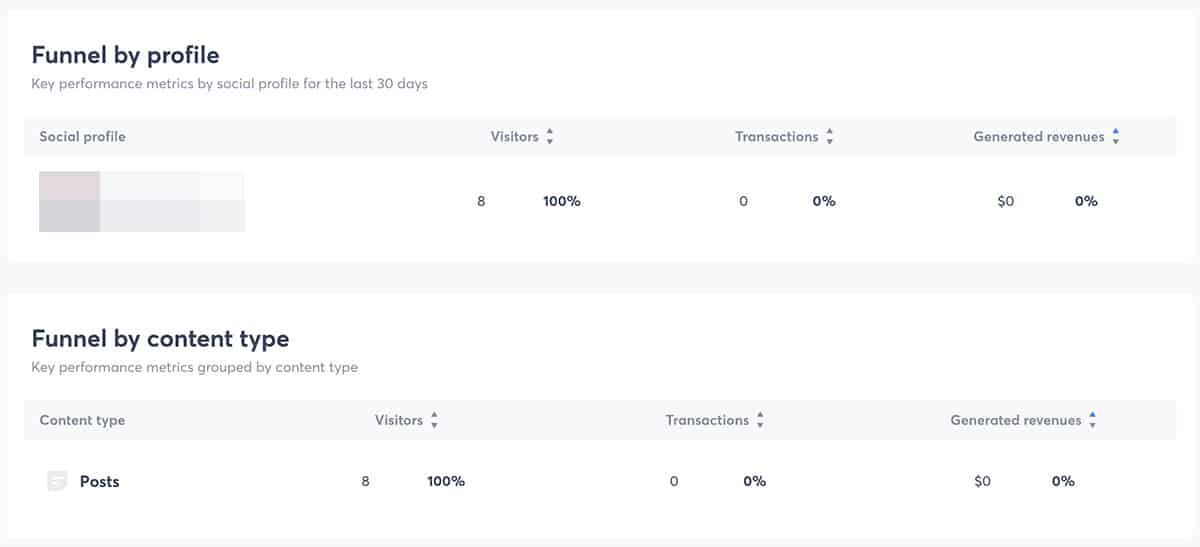Viewport: 1200px width, 547px height.
Task: Select the $0 revenue value in Posts row
Action: [982, 481]
